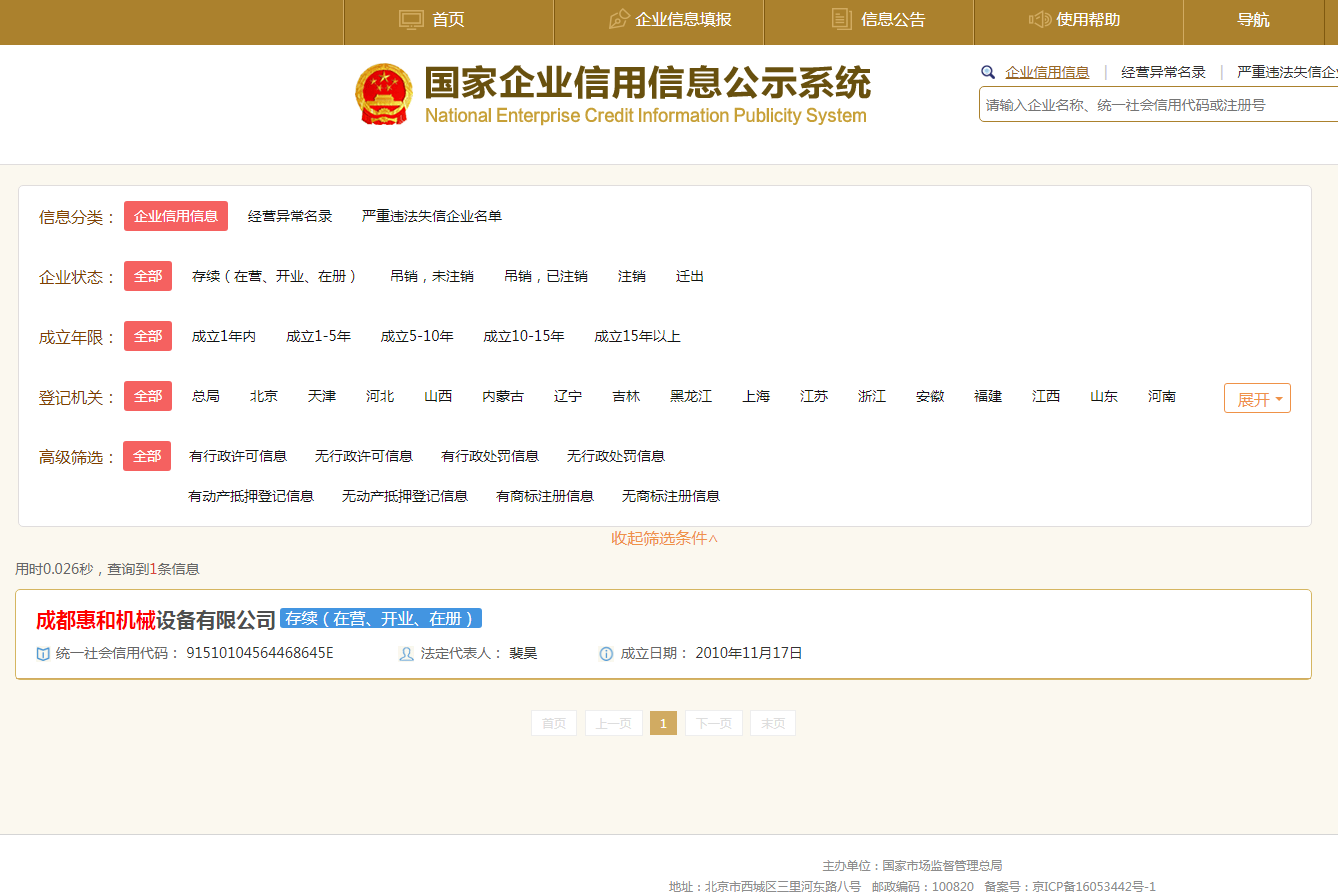
Task: Choose 黑龙江 registration authority
Action: coord(691,396)
